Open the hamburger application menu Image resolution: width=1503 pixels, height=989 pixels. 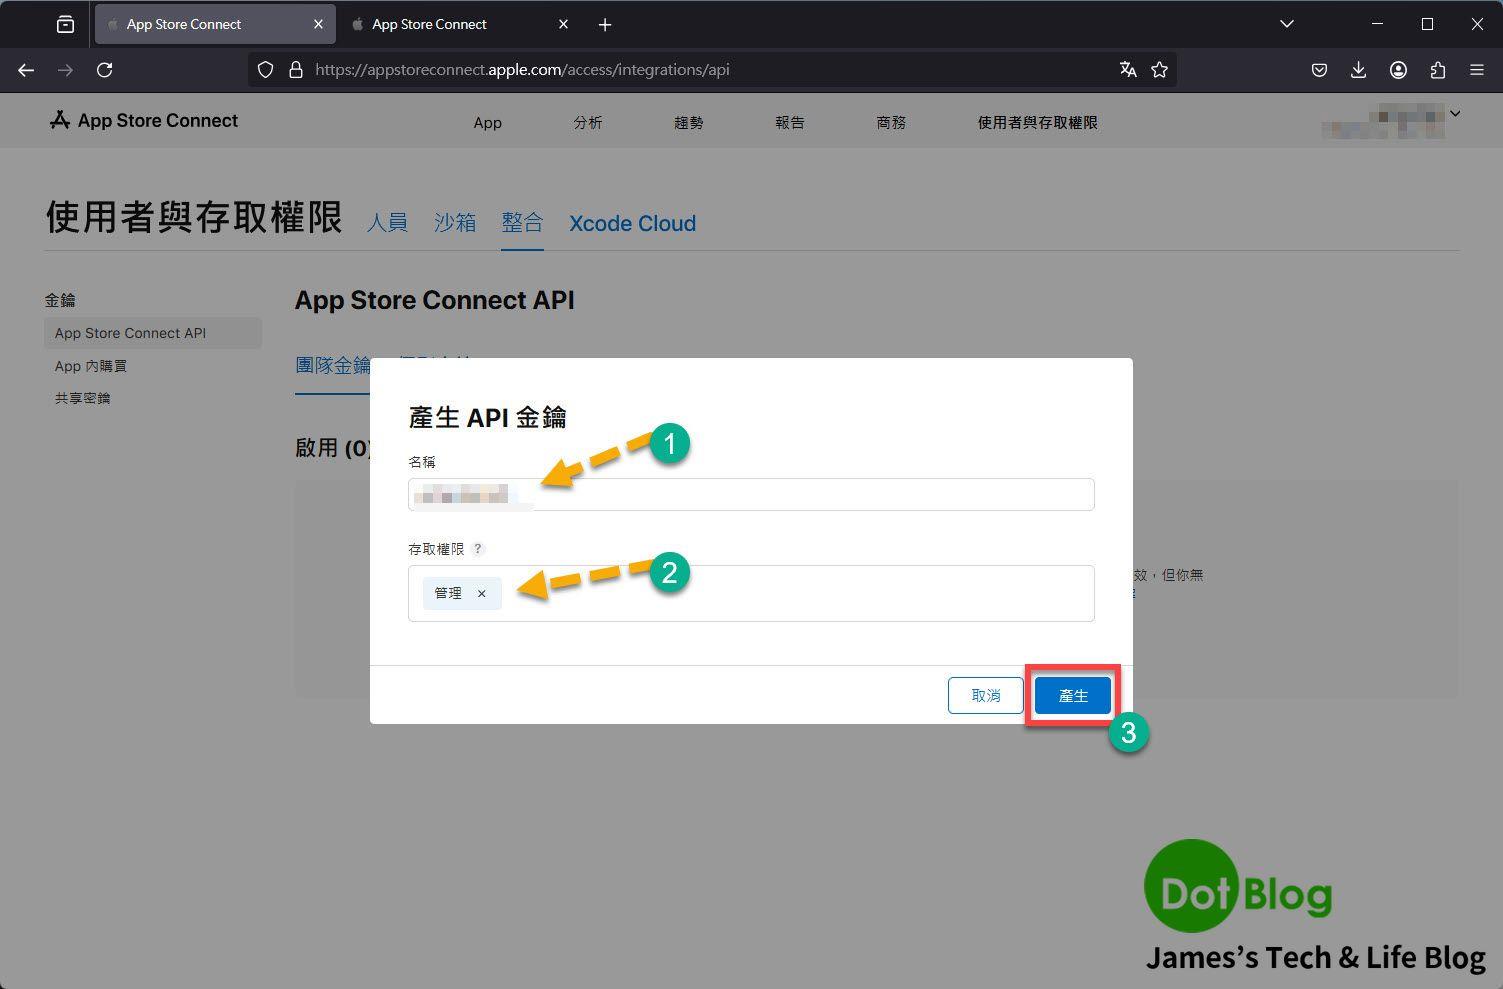[x=1476, y=70]
